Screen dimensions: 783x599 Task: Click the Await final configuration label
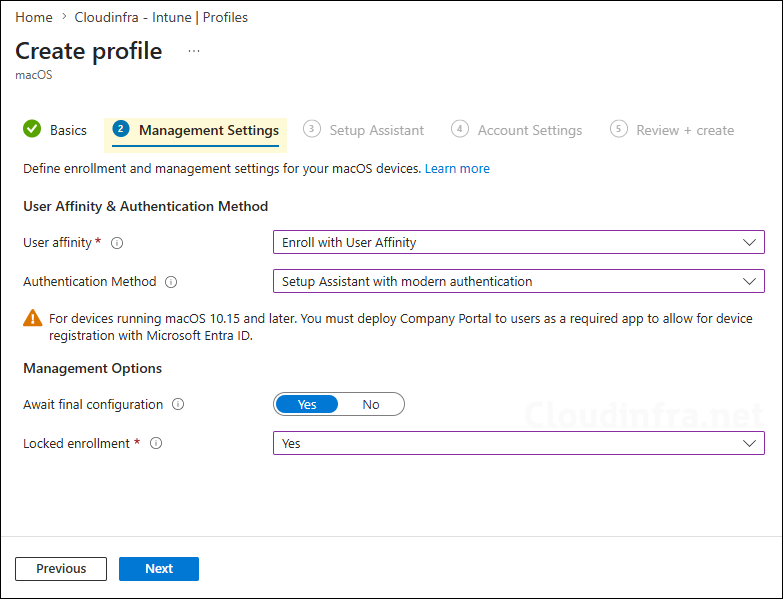click(93, 404)
